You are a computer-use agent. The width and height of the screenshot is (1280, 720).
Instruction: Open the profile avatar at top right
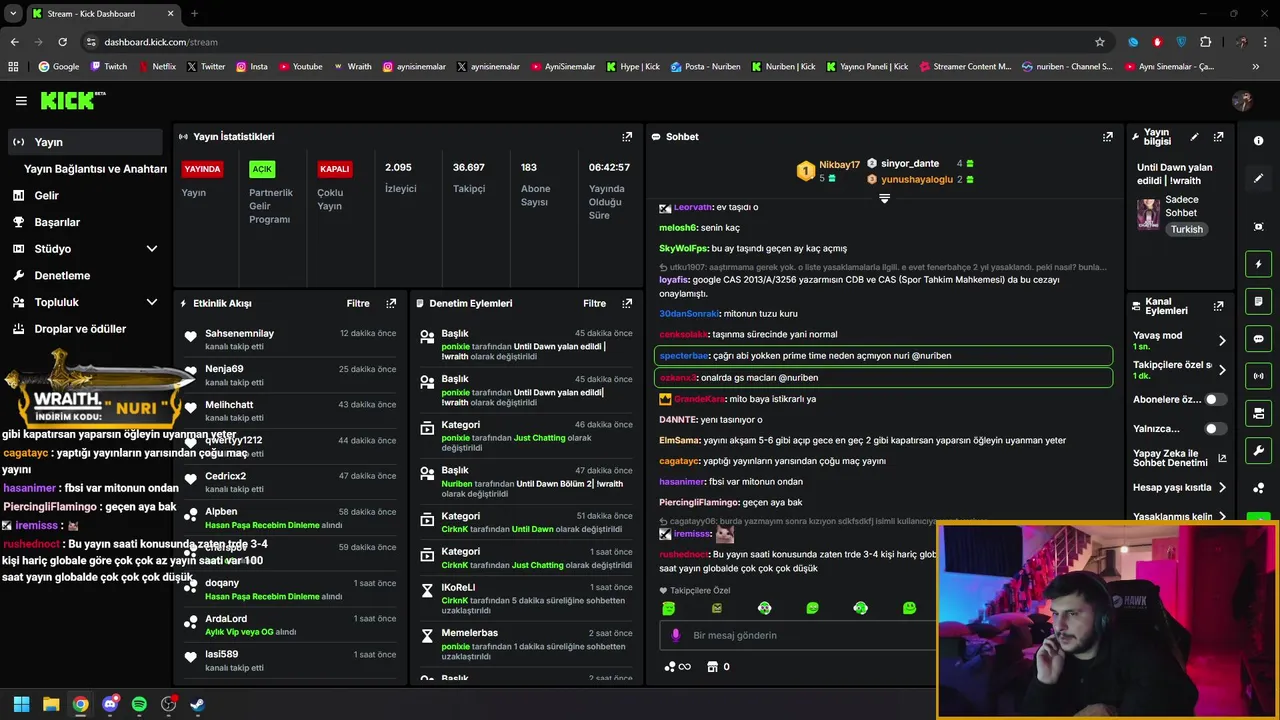click(1243, 101)
